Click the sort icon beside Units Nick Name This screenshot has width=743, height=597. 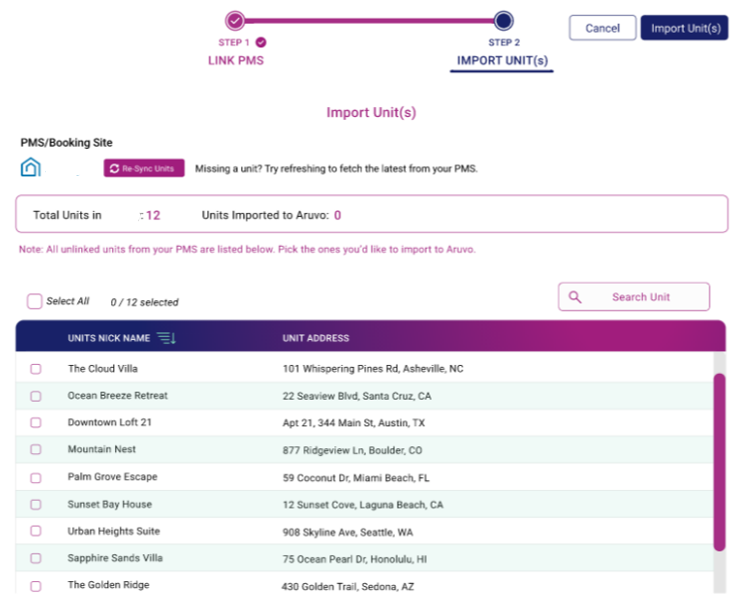click(166, 338)
